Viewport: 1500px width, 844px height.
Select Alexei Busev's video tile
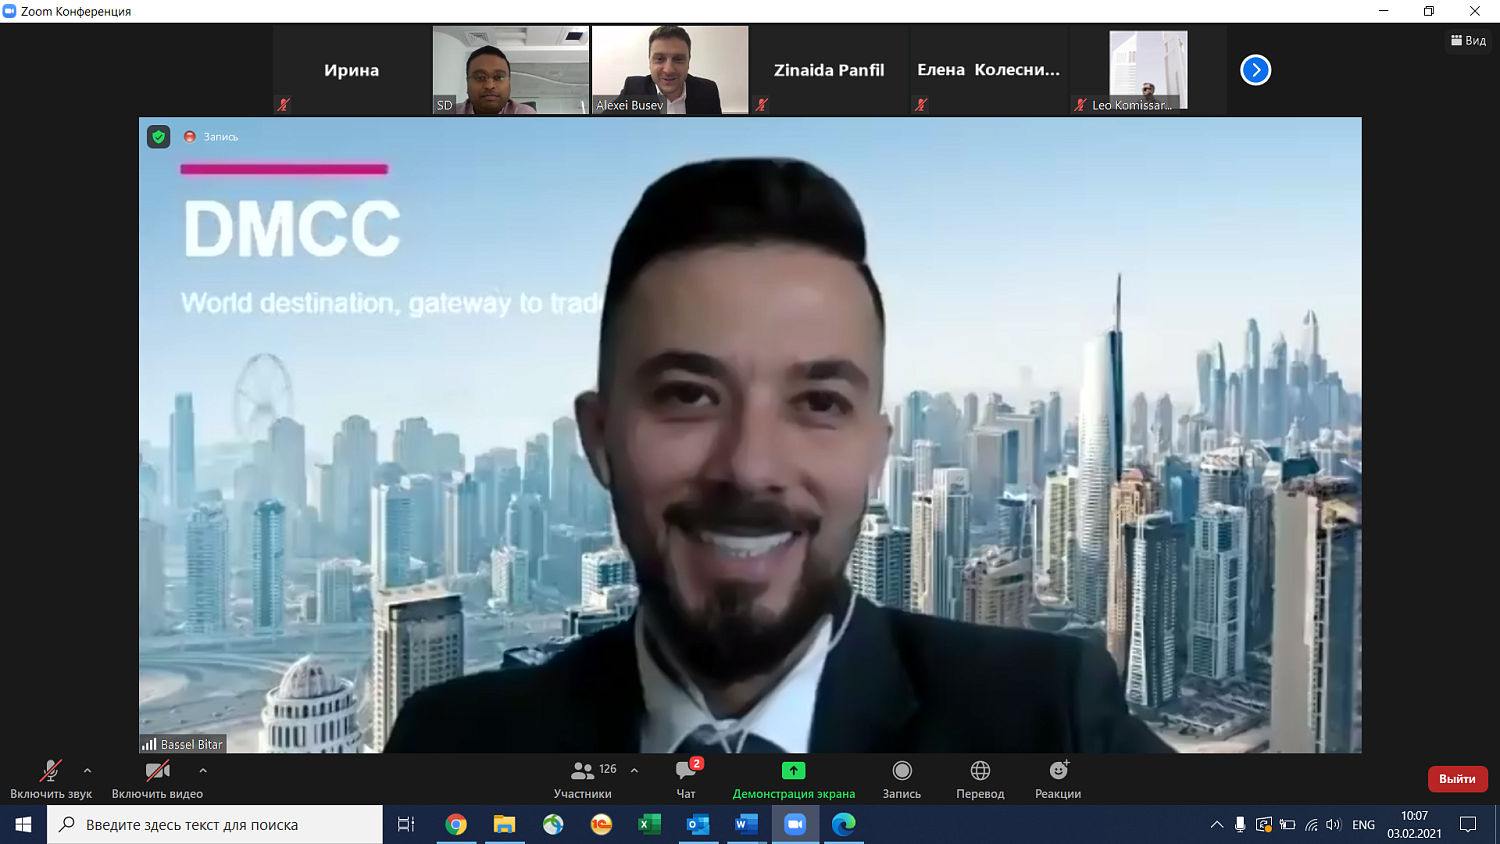(x=670, y=70)
